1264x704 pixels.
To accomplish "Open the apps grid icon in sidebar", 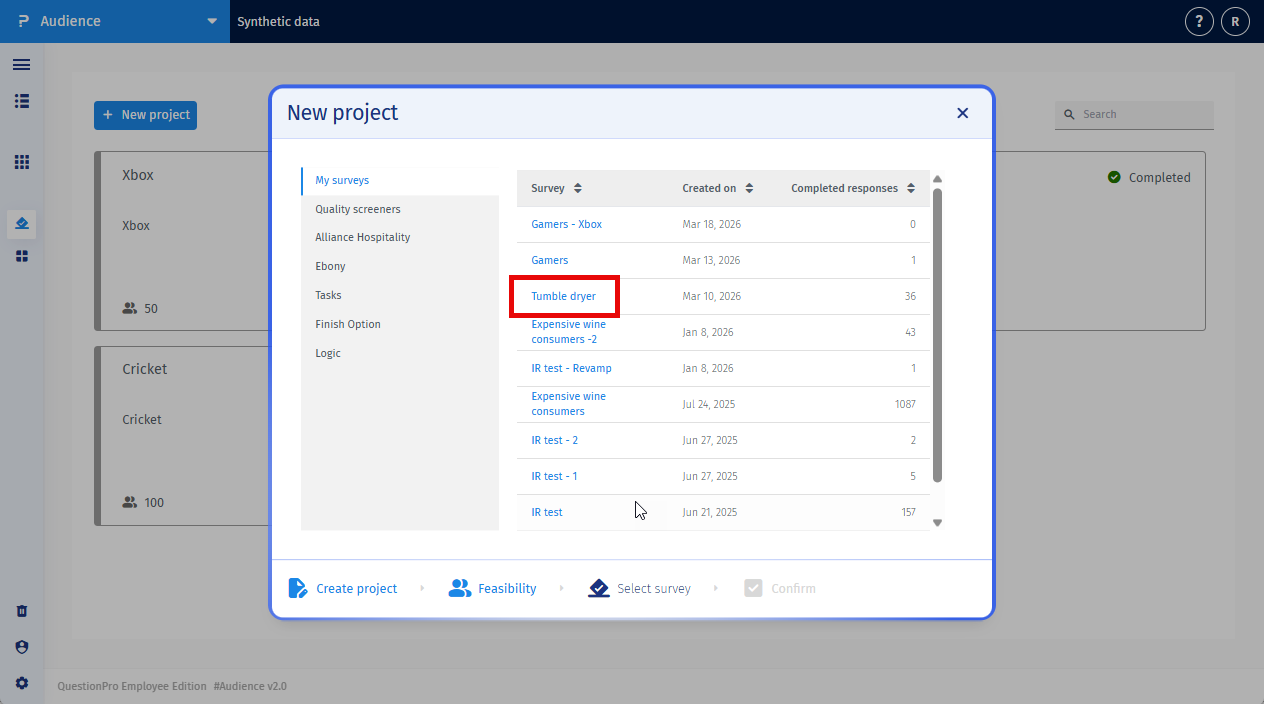I will pos(21,162).
